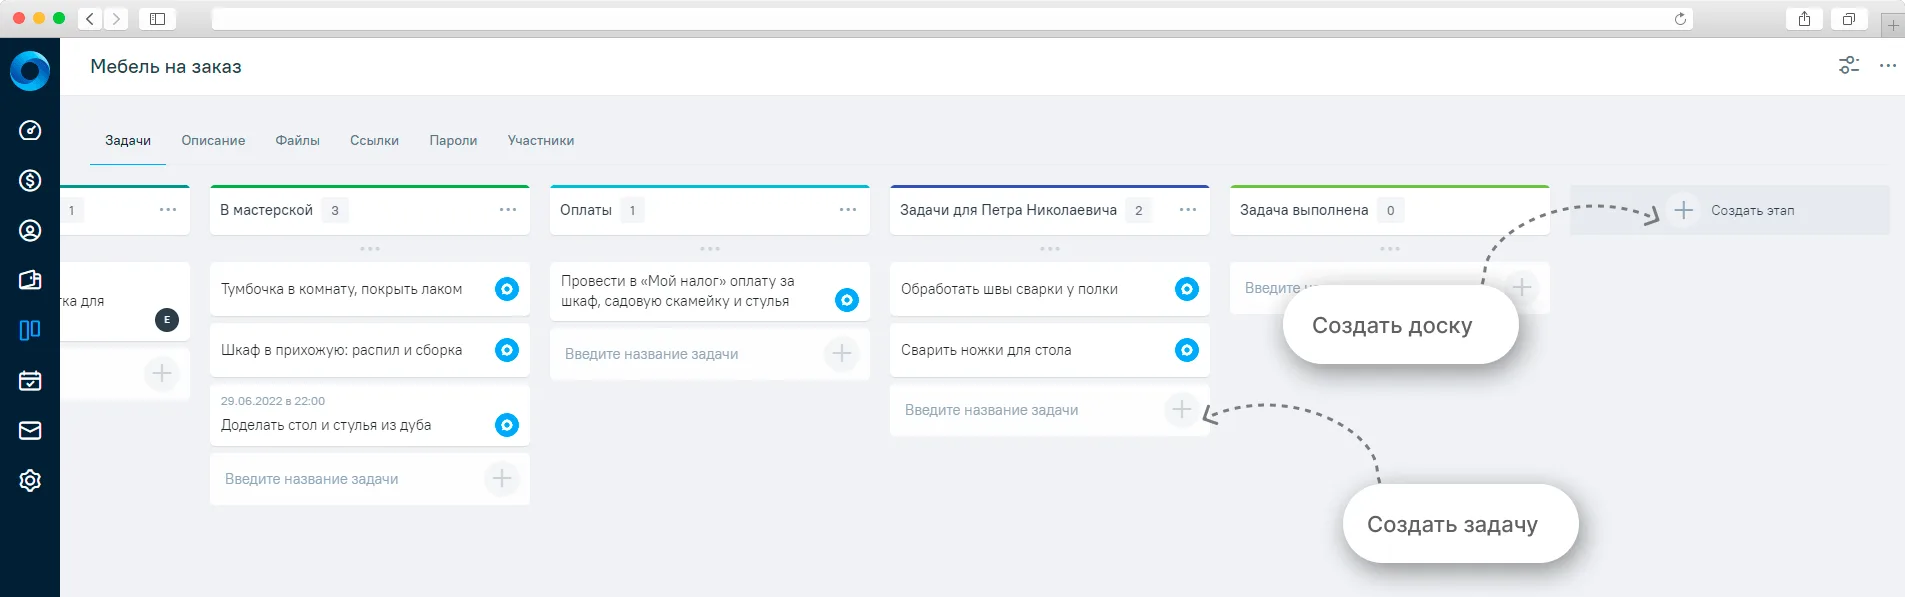1905x597 pixels.
Task: Click blue status circle on 'Провести в «Мой налог»' task
Action: coord(847,300)
